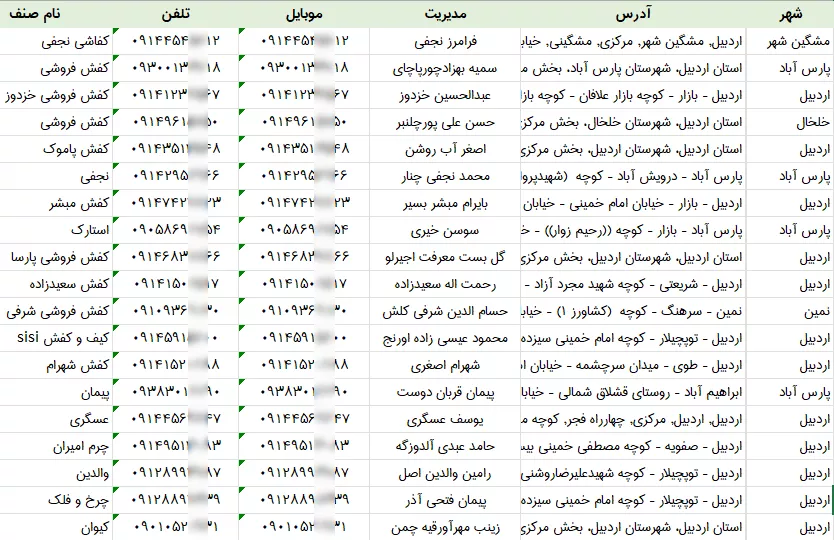Click manager cell سمیه بهزادچورپاچای

point(445,69)
